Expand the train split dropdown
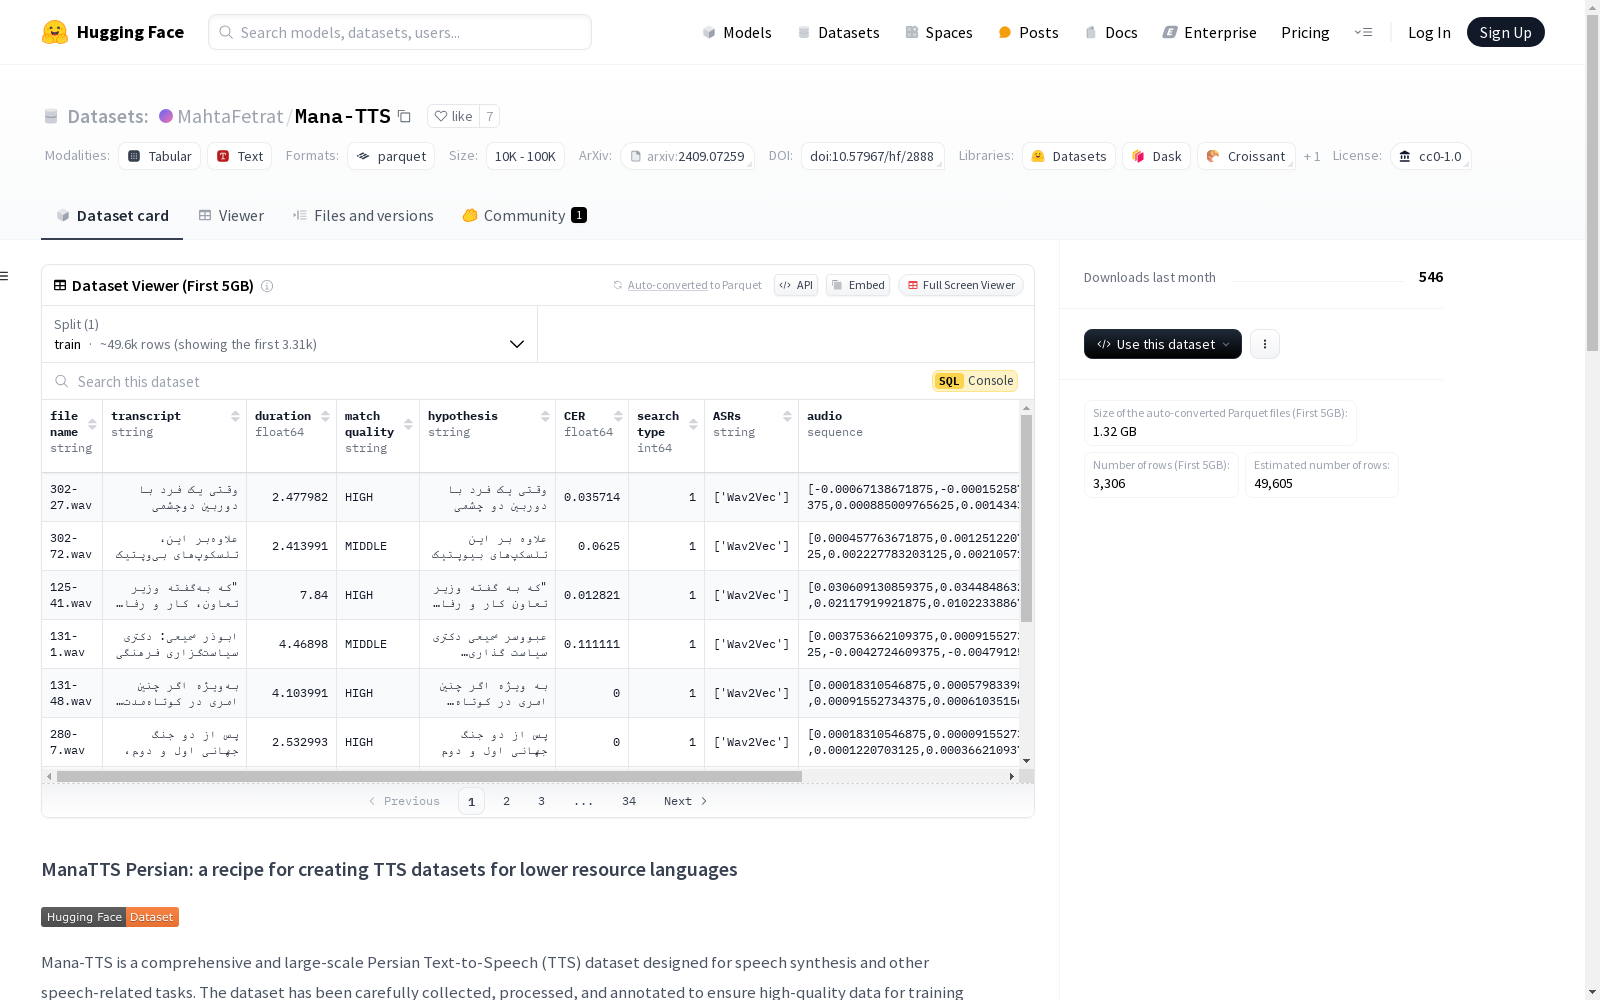 pyautogui.click(x=290, y=334)
